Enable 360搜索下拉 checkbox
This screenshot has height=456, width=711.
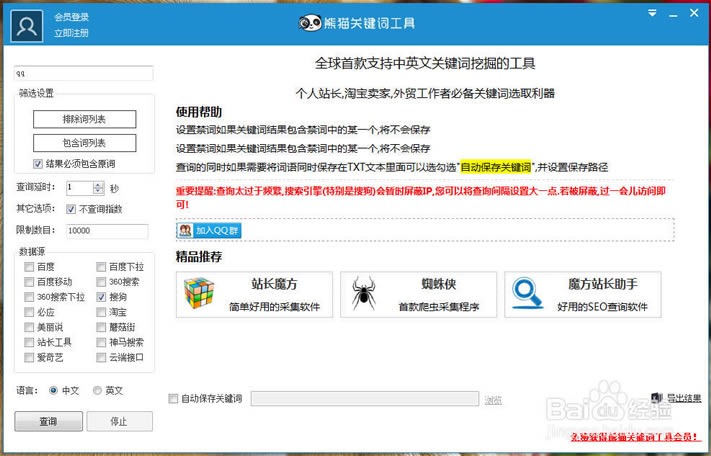click(29, 297)
